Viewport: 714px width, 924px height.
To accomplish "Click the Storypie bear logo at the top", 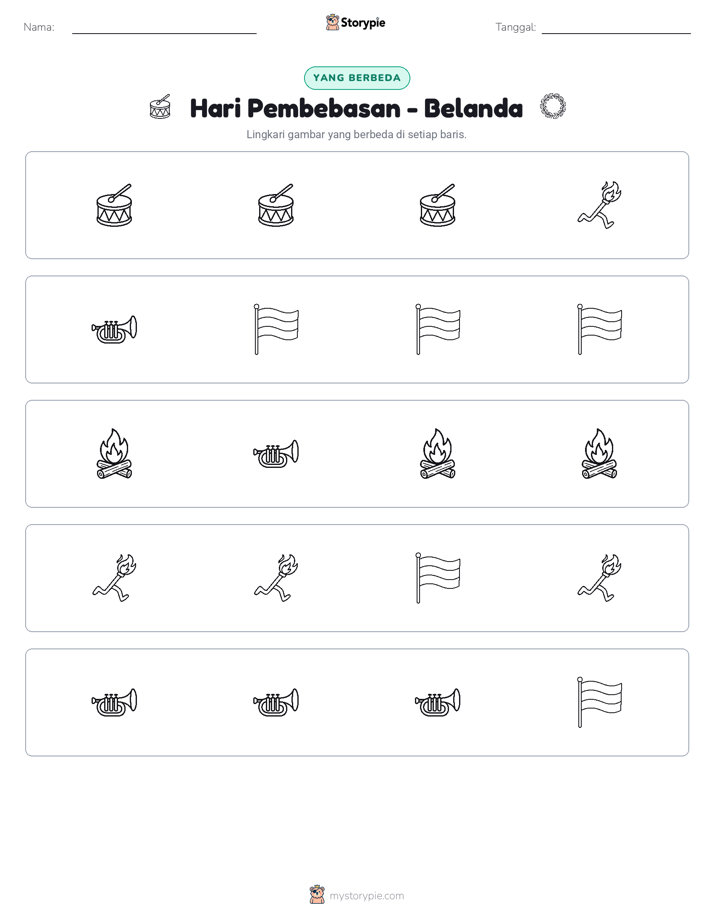I will pos(332,22).
